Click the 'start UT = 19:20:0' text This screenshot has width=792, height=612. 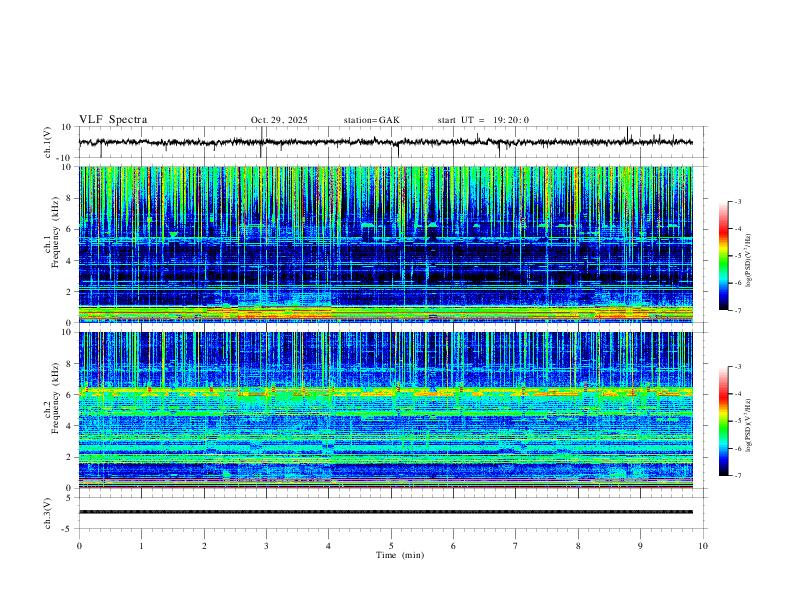click(483, 120)
